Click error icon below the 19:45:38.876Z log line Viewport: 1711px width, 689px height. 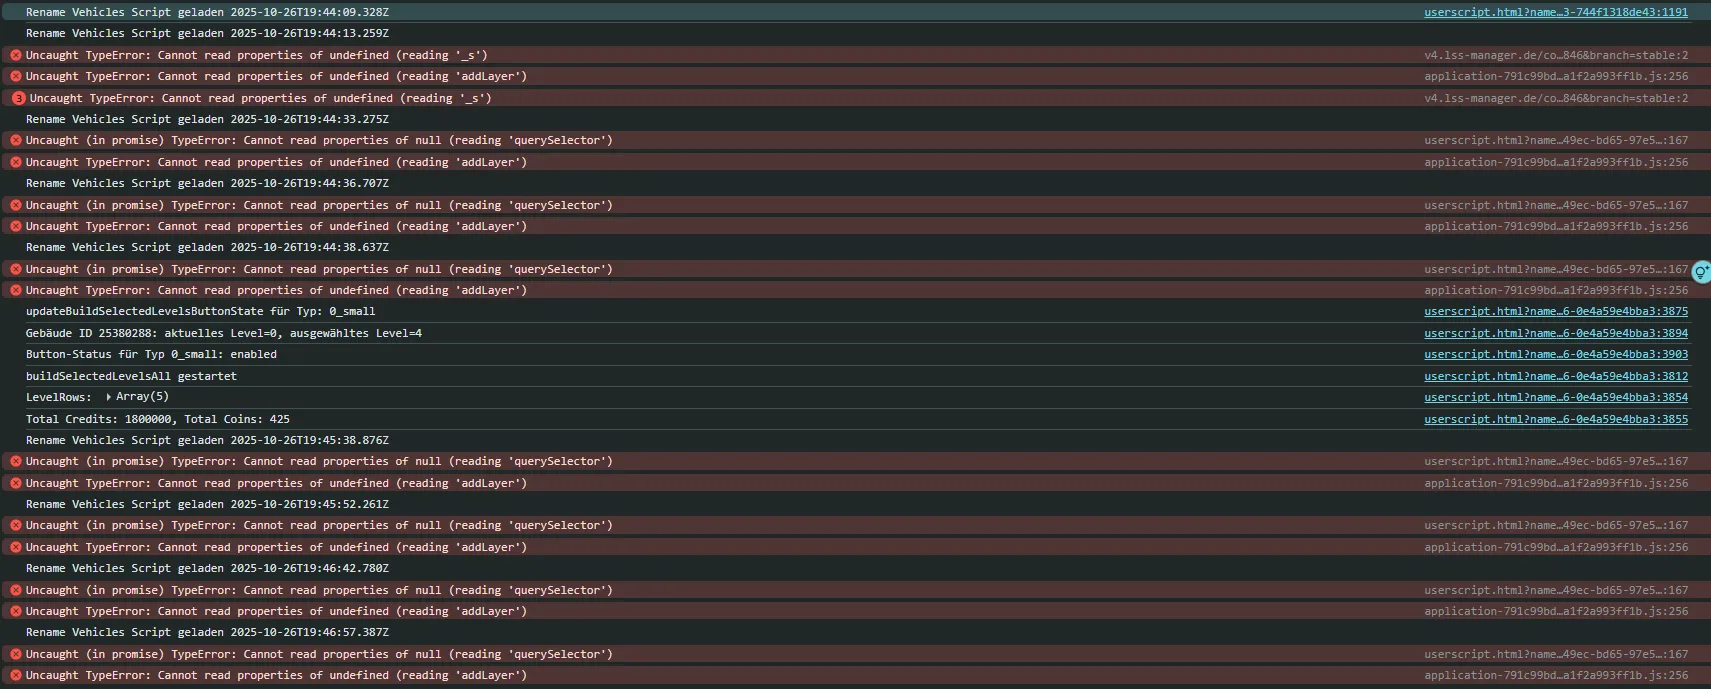[16, 461]
